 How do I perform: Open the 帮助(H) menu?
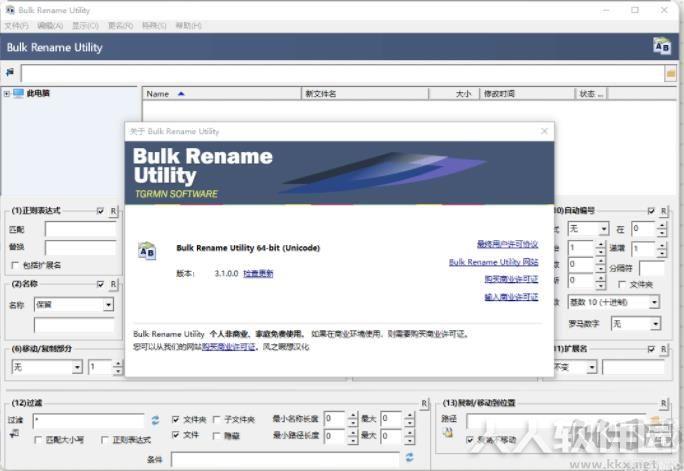(188, 26)
